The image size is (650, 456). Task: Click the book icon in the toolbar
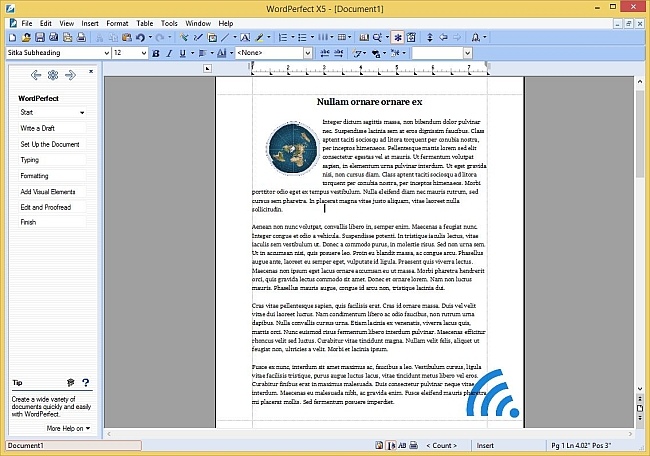click(x=364, y=38)
